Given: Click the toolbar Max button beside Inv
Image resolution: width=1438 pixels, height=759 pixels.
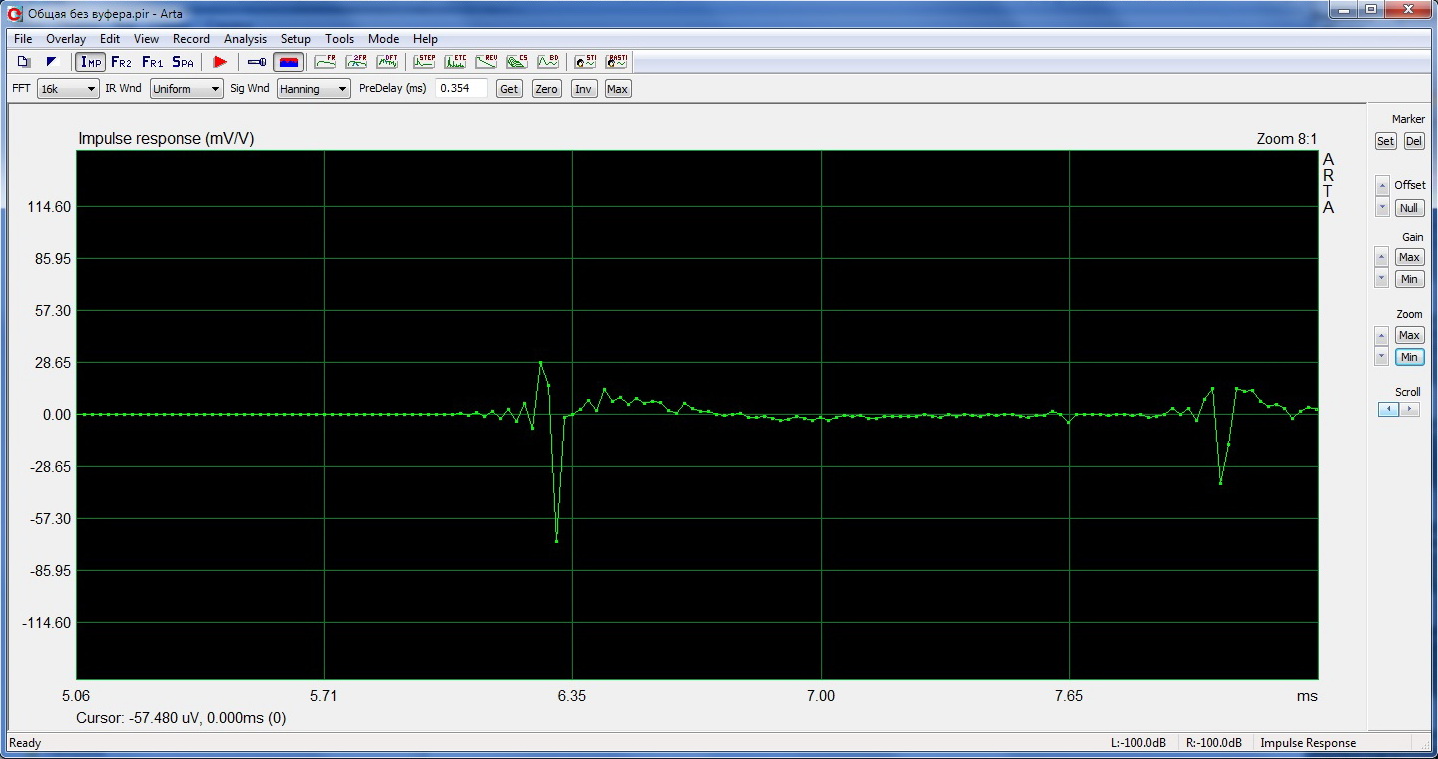Looking at the screenshot, I should (x=617, y=89).
